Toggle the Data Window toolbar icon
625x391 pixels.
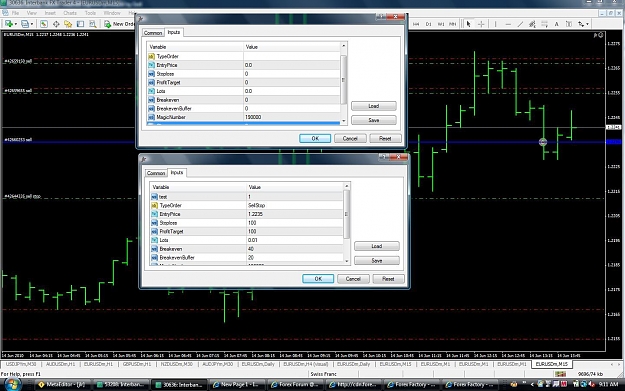point(56,24)
